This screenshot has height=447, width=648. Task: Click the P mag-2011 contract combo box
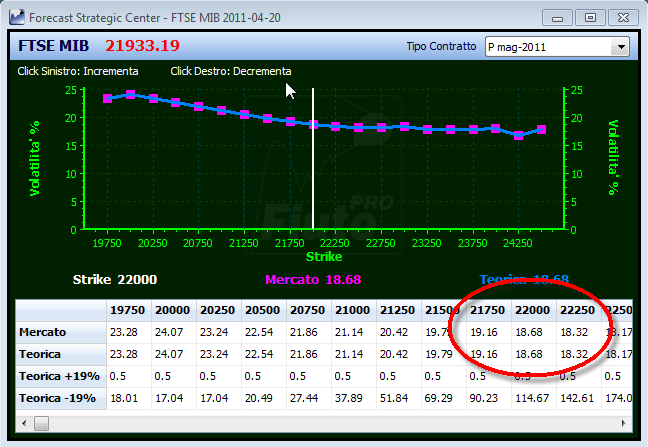tap(557, 47)
